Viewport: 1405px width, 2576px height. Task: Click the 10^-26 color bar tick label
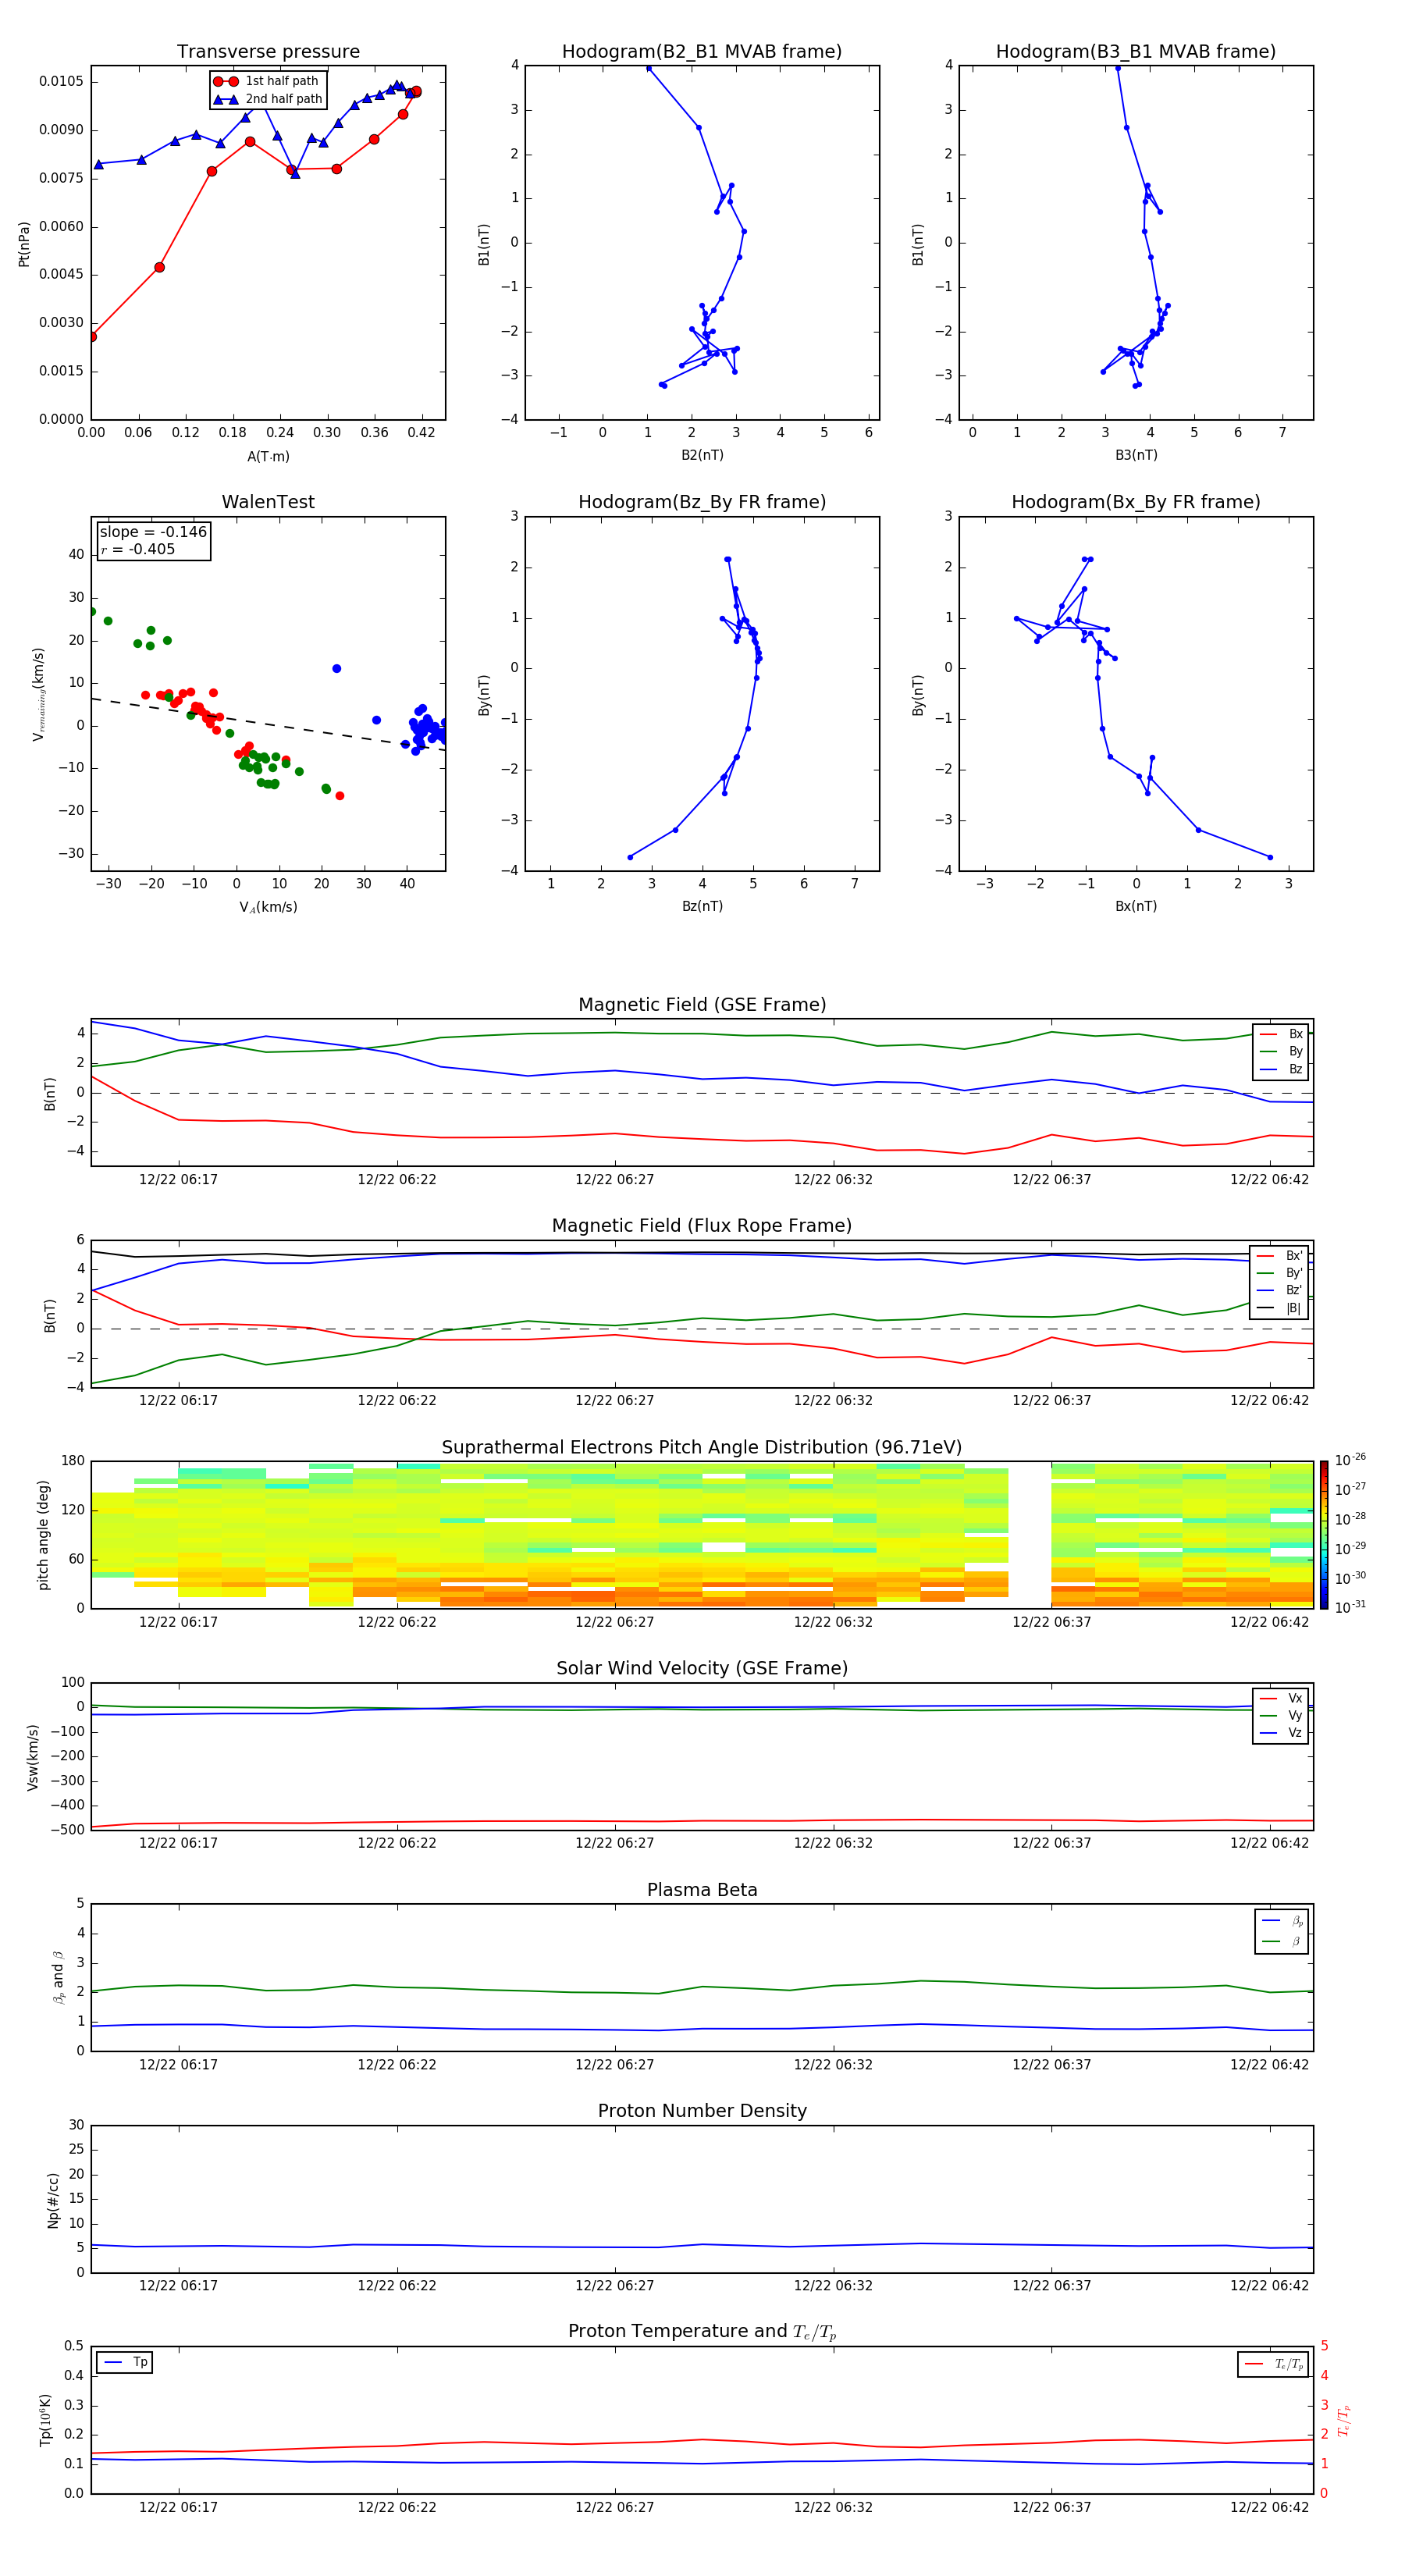(x=1350, y=1460)
